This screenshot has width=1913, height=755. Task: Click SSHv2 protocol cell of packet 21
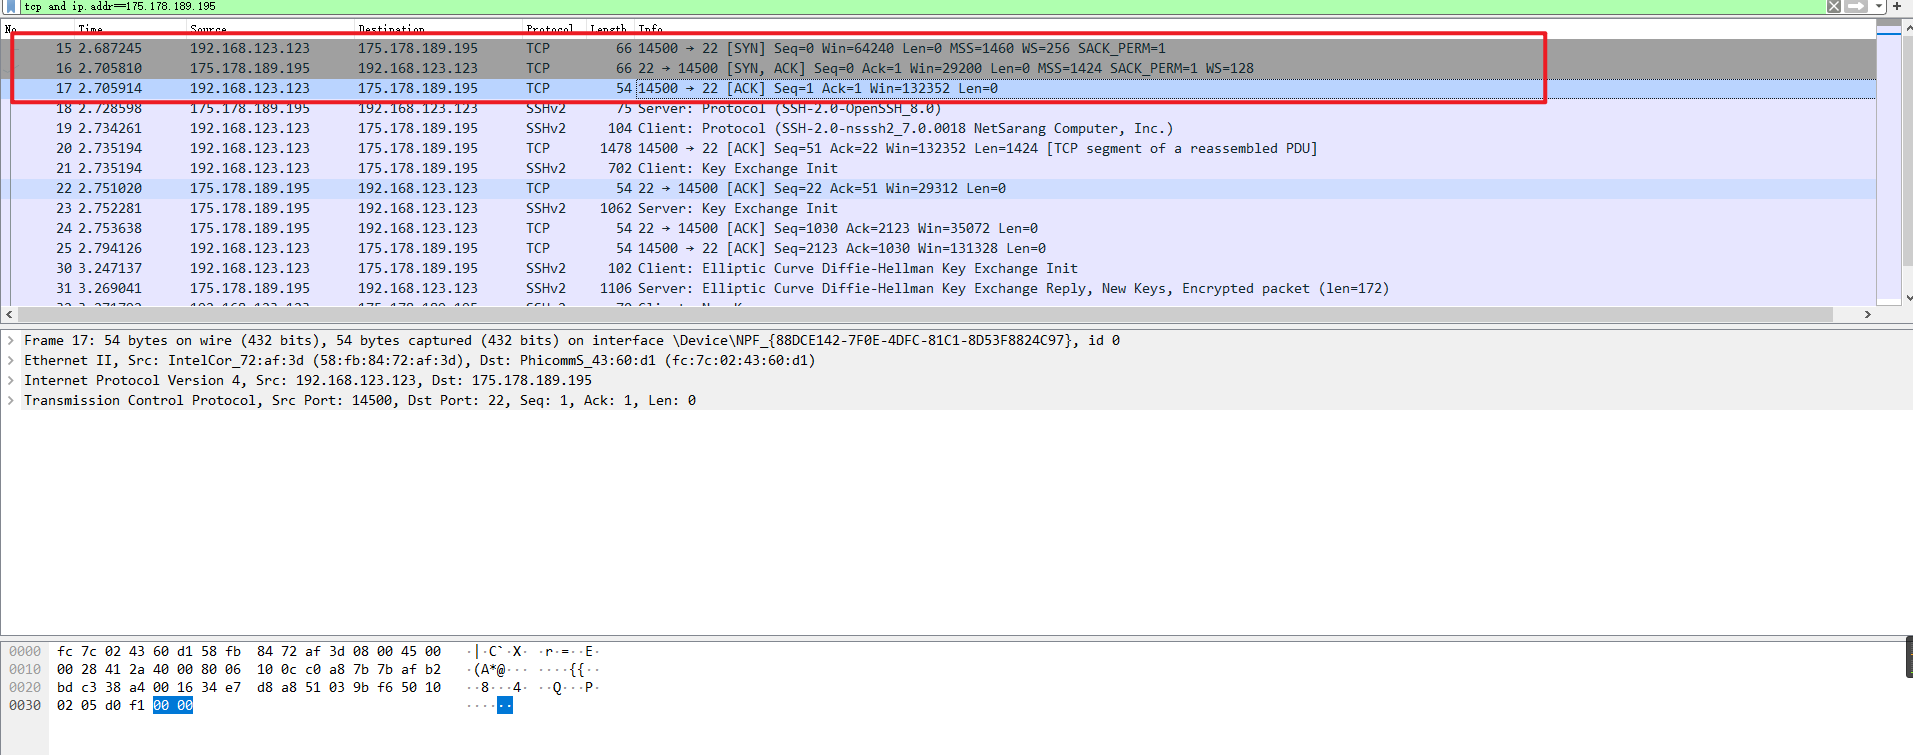(x=546, y=168)
